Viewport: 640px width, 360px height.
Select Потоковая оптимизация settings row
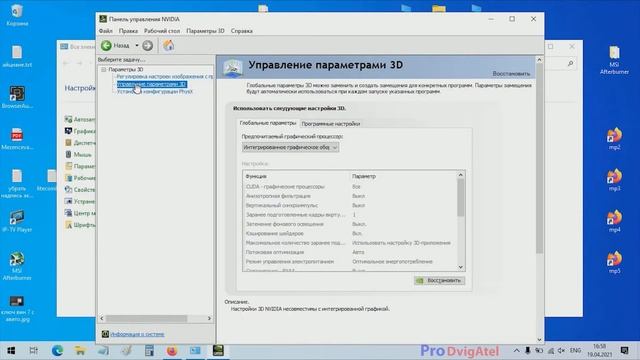tap(350, 252)
